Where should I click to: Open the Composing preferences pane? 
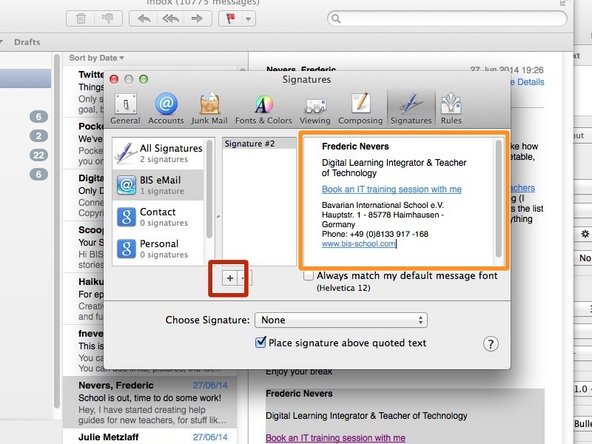point(360,109)
